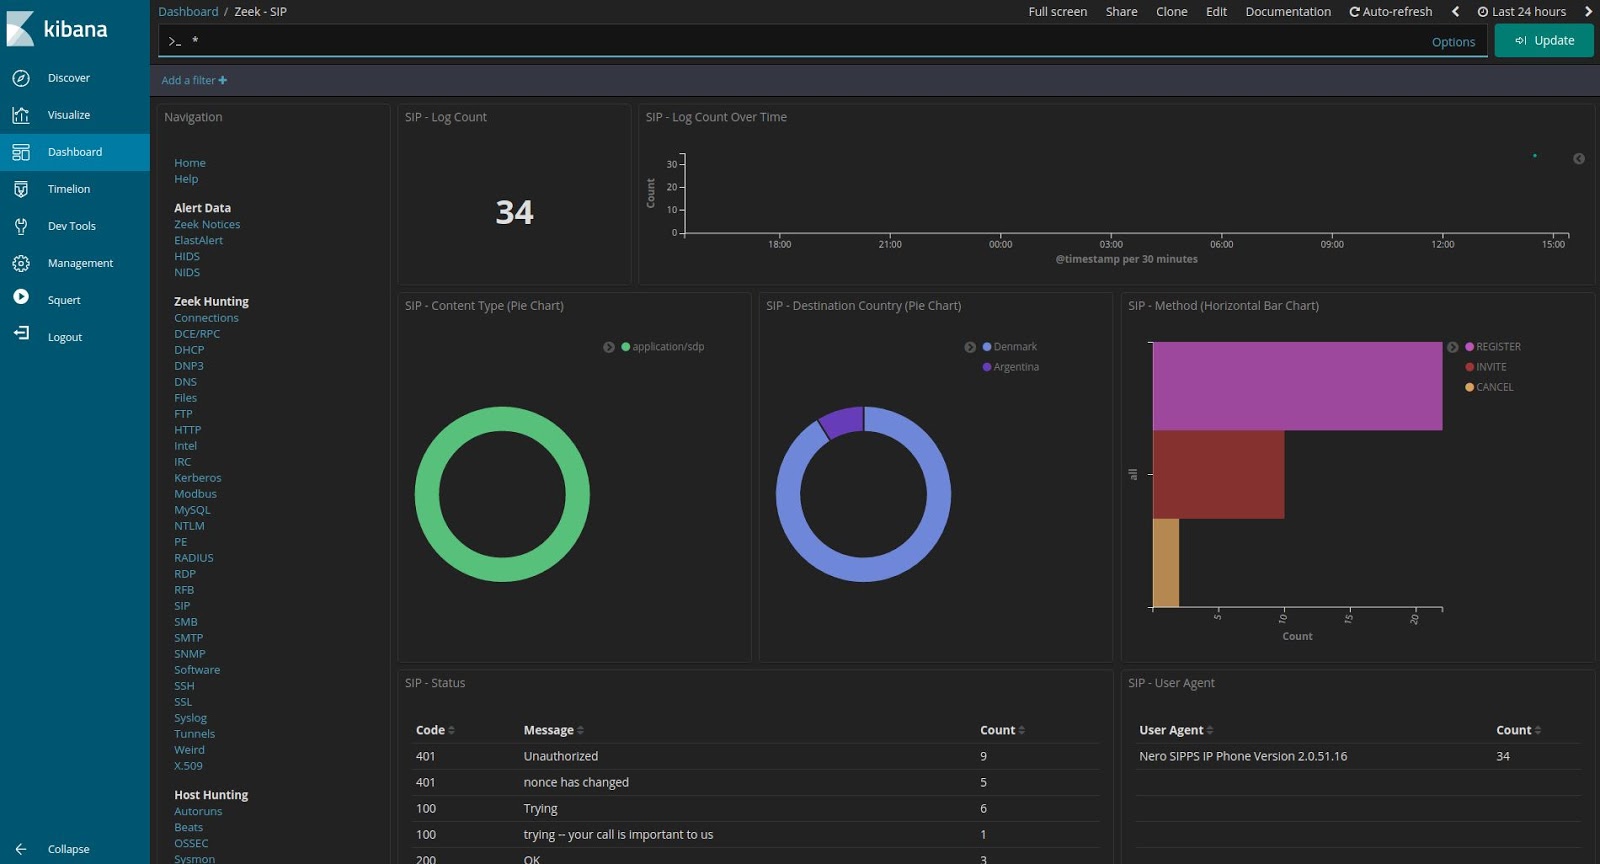
Task: Sort the status table by Code
Action: (435, 730)
